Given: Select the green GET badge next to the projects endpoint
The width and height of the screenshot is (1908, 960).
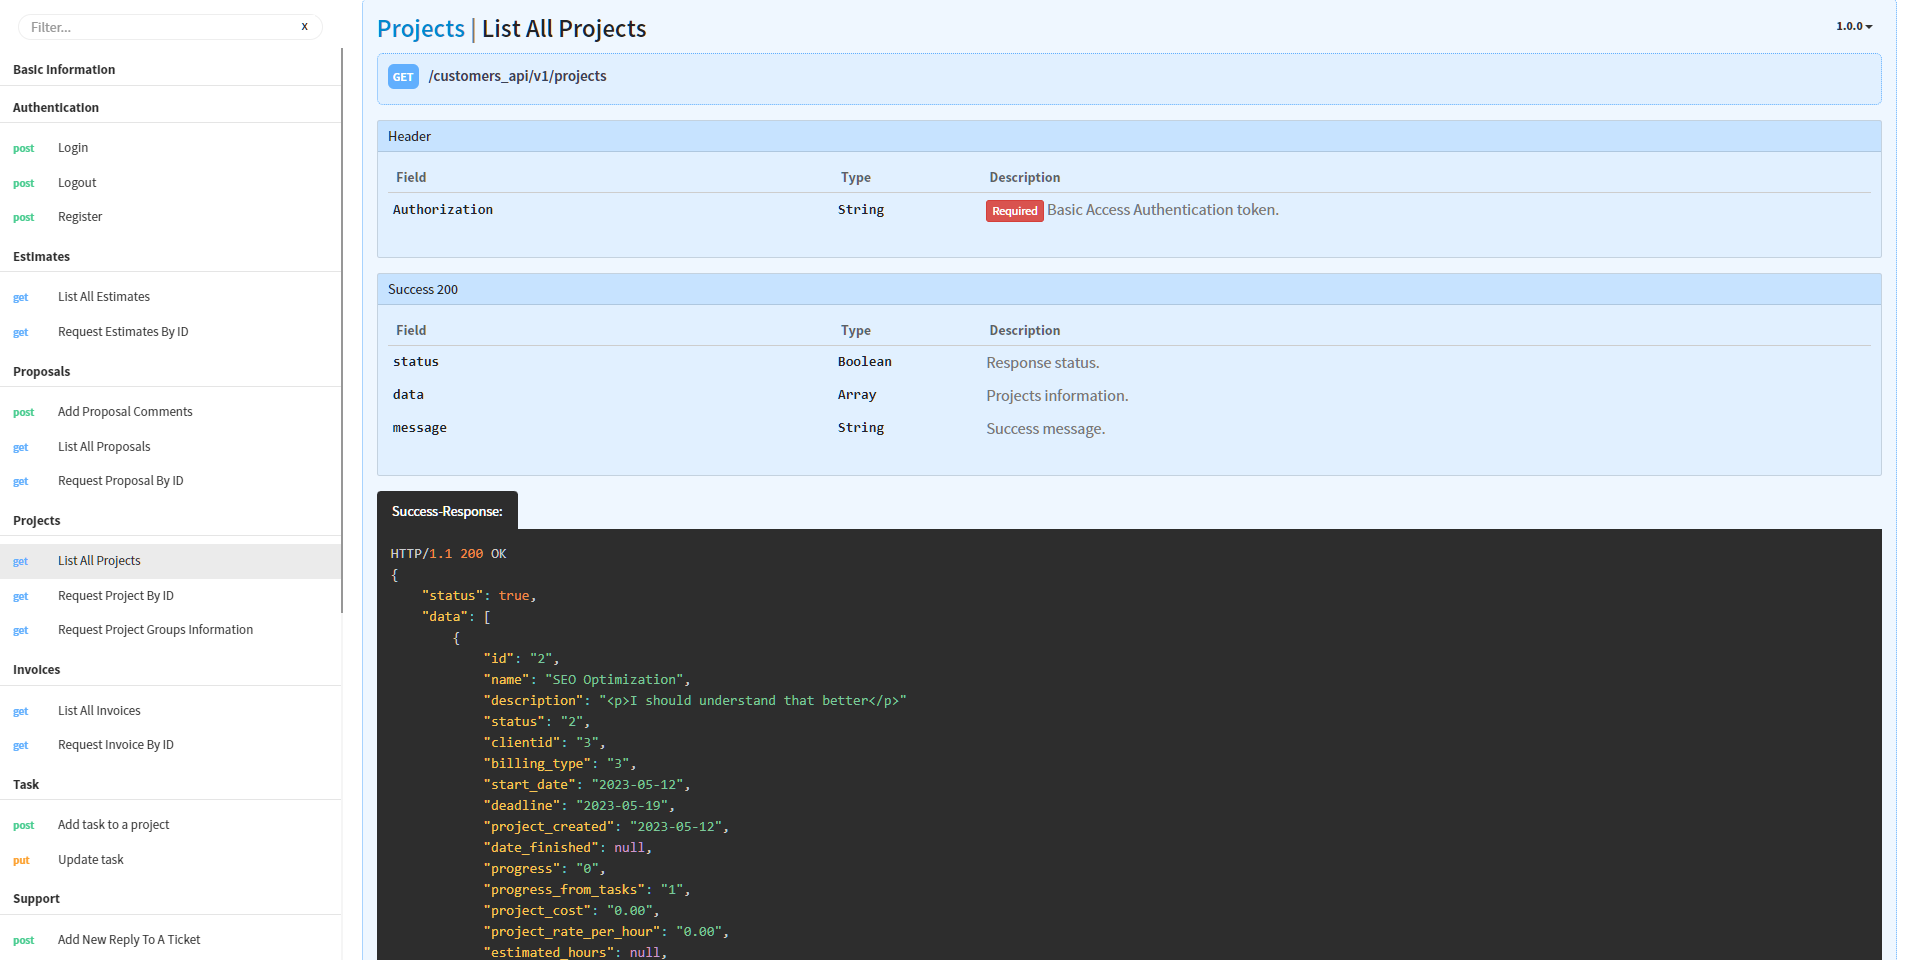Looking at the screenshot, I should point(402,76).
